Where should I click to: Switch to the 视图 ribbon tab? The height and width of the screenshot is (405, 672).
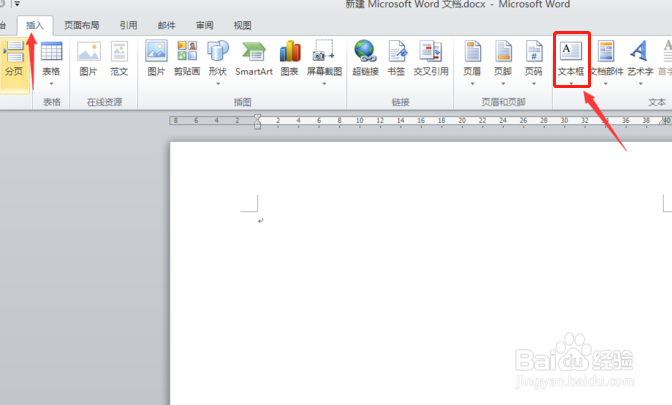pyautogui.click(x=242, y=26)
